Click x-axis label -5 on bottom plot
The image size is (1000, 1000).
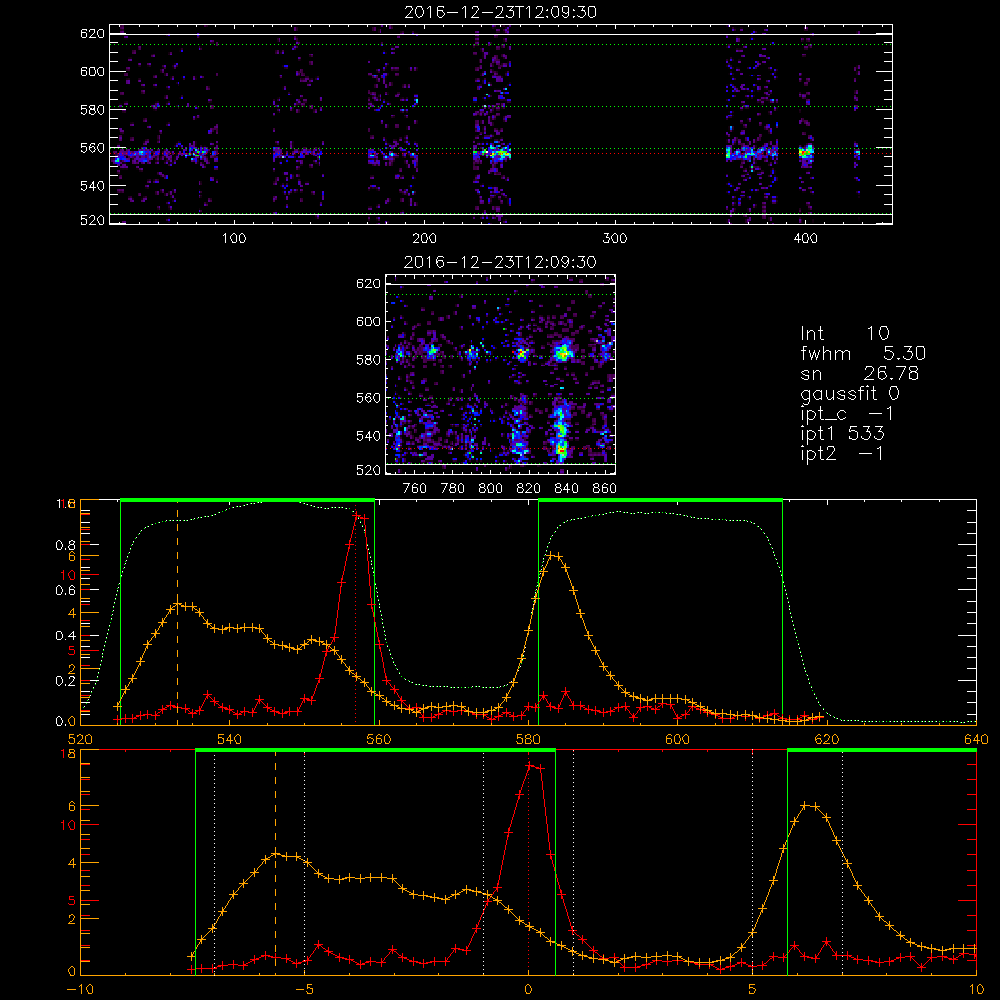(304, 990)
